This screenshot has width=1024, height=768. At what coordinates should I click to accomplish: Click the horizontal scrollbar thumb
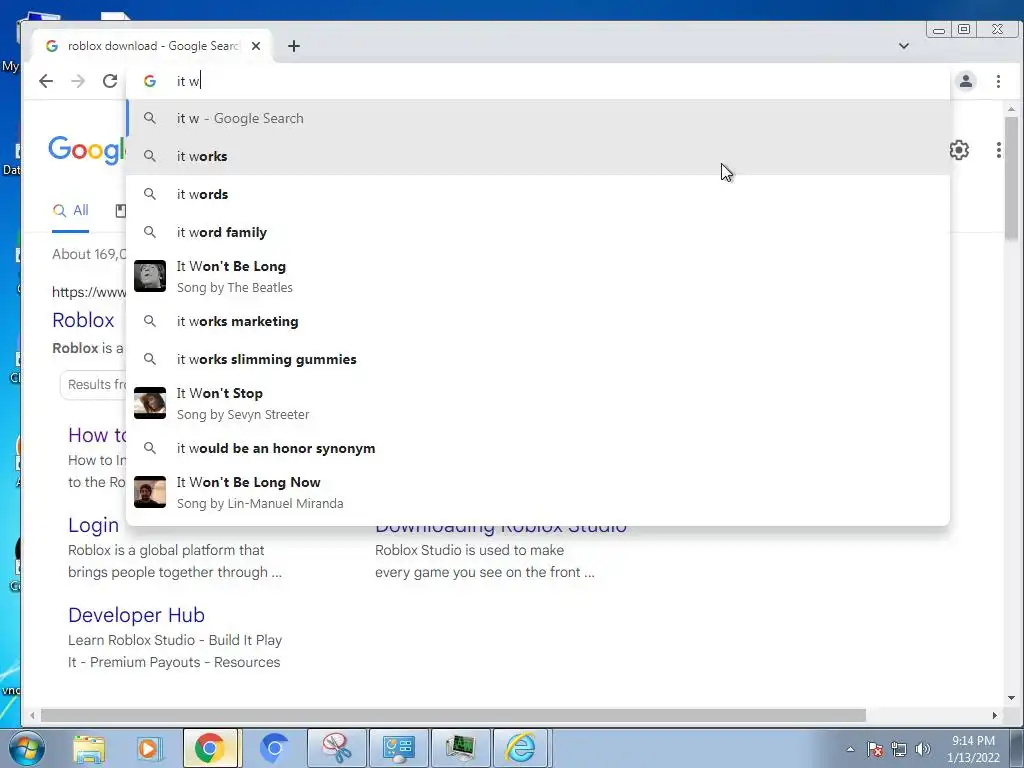click(453, 716)
